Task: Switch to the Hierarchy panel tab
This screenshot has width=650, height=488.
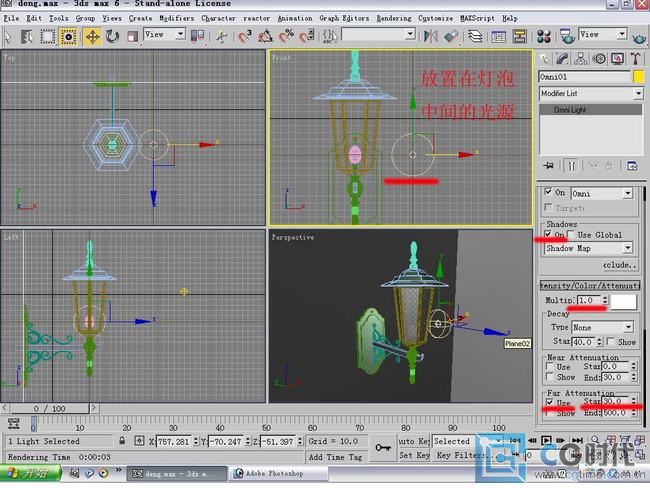Action: click(x=580, y=59)
